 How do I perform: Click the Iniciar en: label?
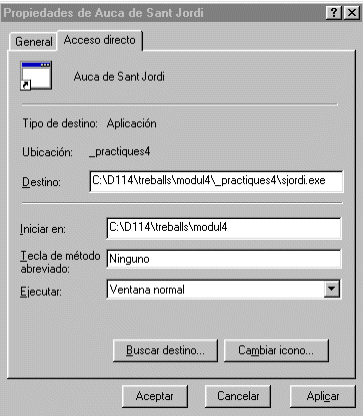(43, 229)
